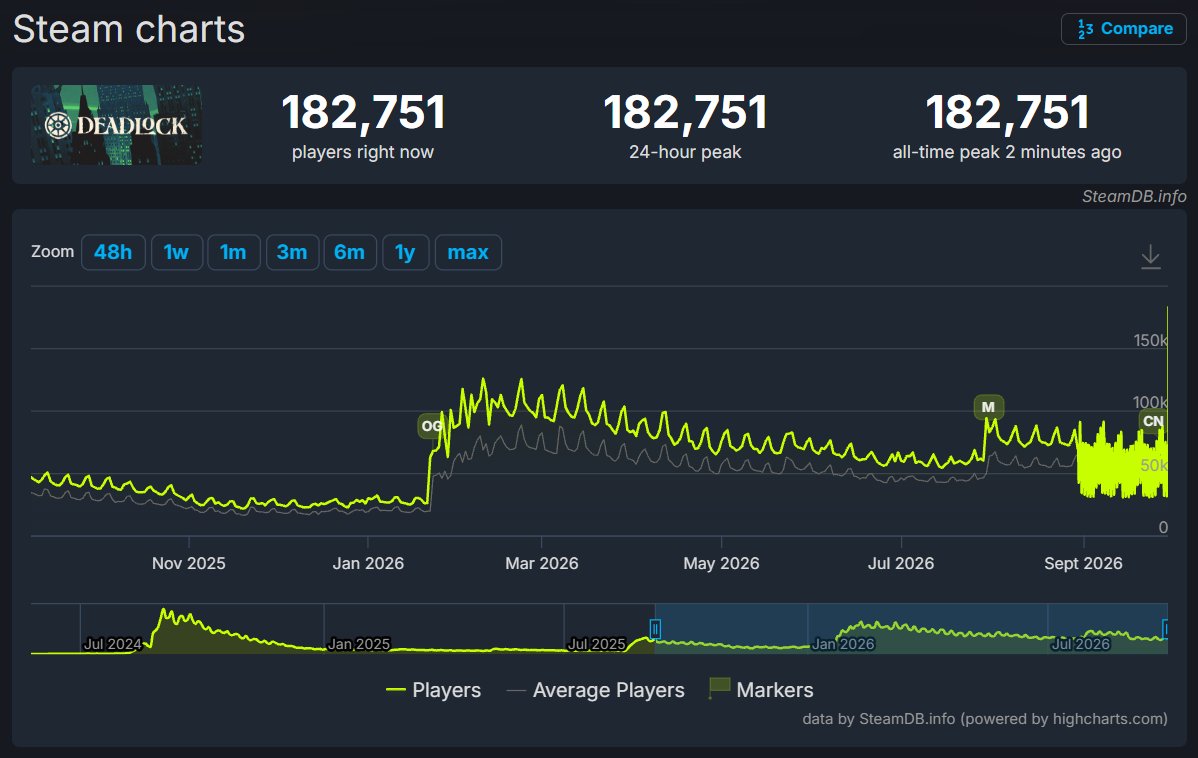1198x758 pixels.
Task: Click the 'players right now' count
Action: click(x=363, y=112)
